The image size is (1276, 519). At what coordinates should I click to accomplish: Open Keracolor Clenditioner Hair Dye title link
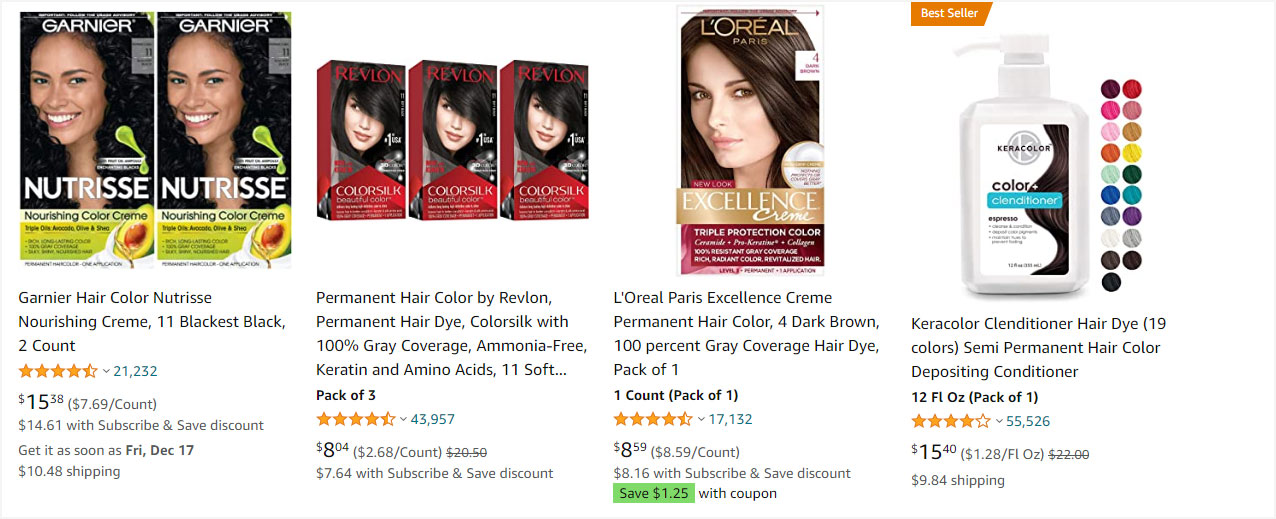click(1039, 347)
